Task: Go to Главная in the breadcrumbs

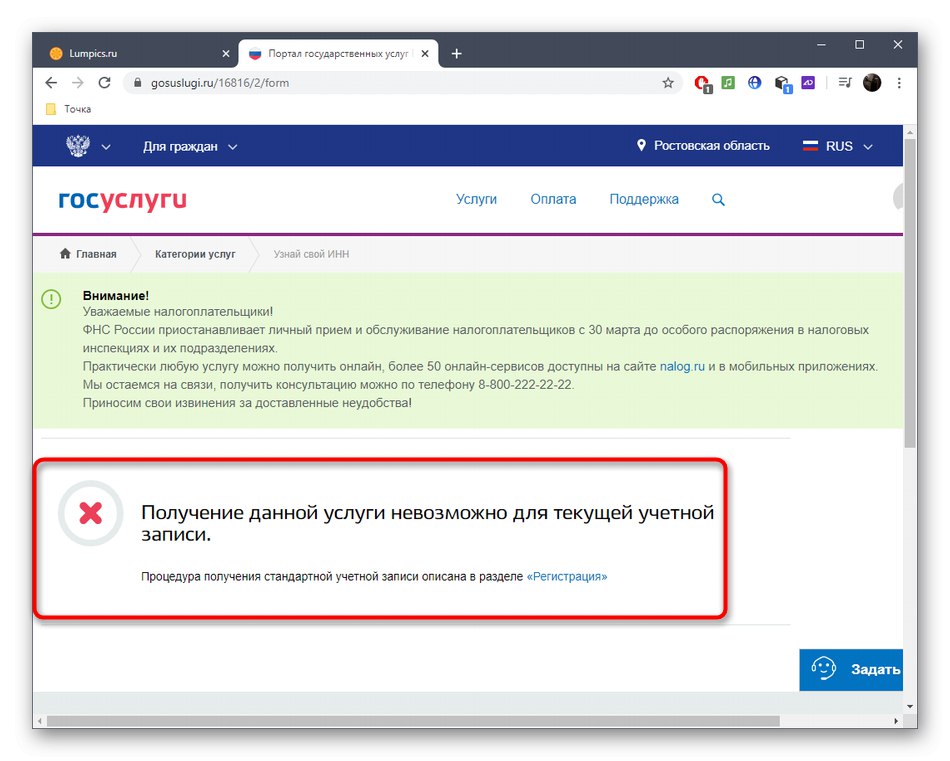Action: coord(96,254)
